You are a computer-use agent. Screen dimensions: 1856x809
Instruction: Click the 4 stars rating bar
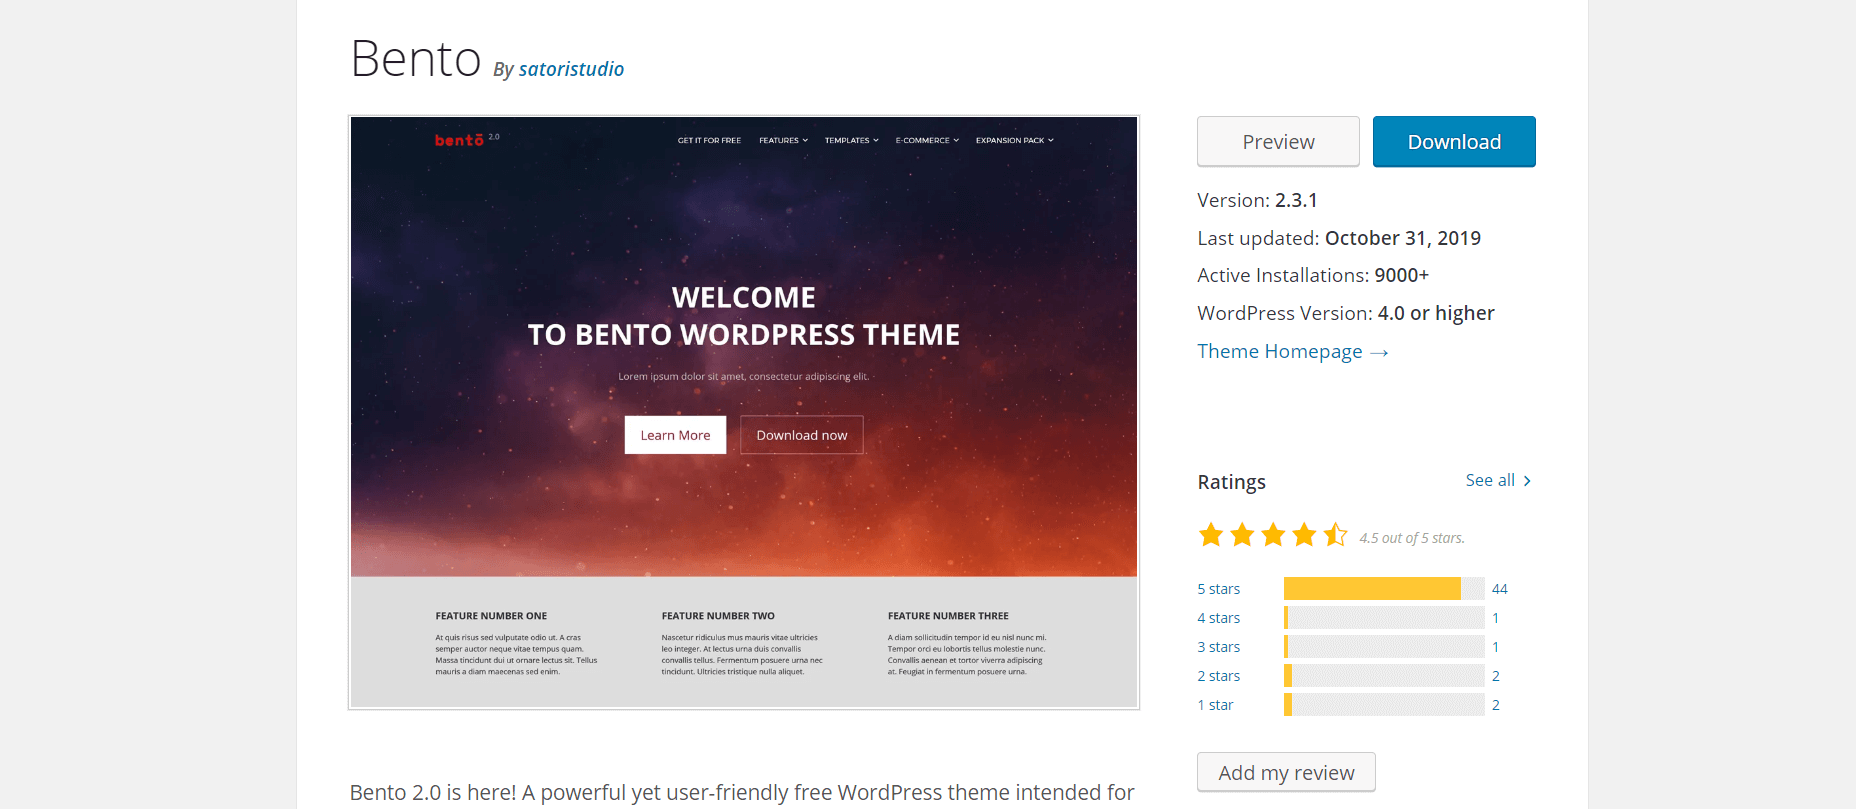1384,617
